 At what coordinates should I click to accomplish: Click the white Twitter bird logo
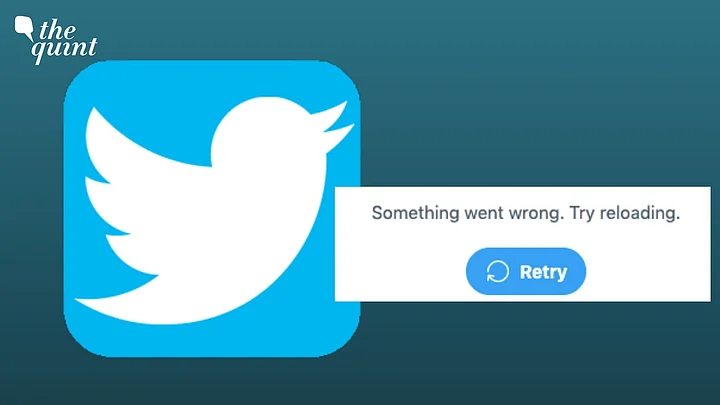[214, 210]
